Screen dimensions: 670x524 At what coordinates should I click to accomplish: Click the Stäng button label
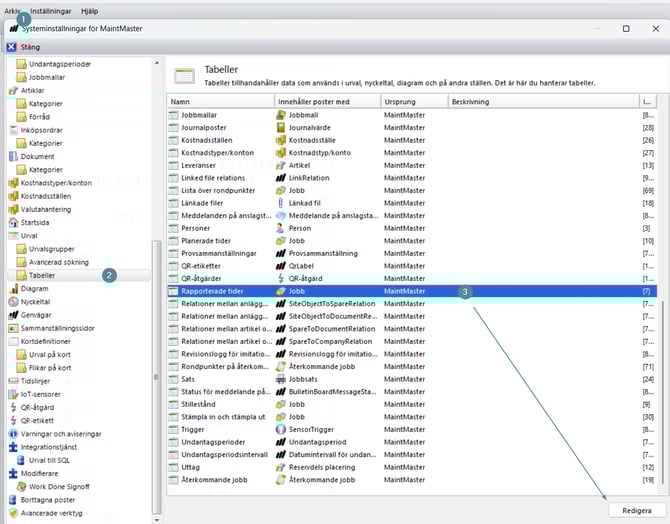(x=32, y=45)
